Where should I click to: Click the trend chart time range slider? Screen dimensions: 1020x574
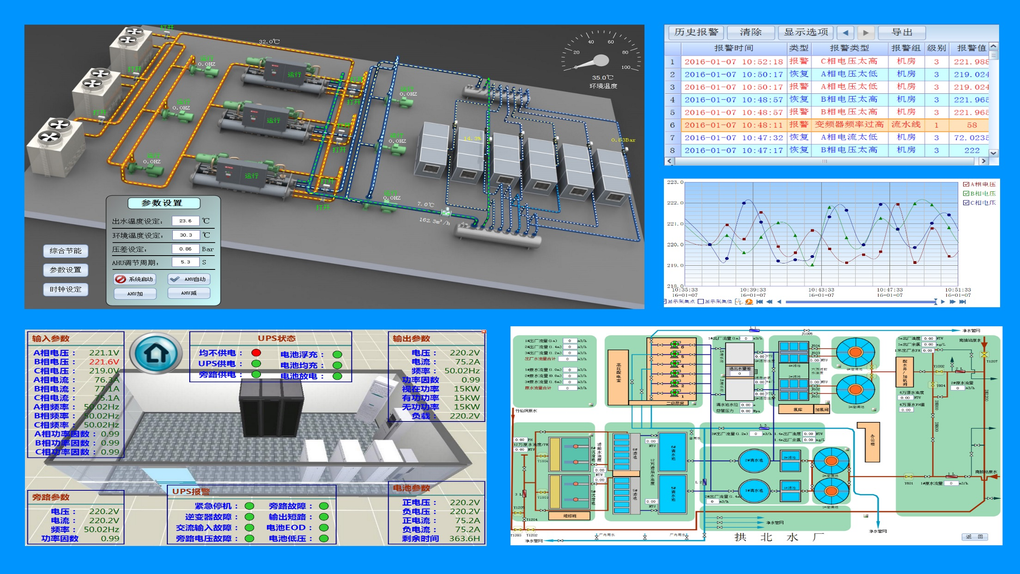[x=861, y=302]
